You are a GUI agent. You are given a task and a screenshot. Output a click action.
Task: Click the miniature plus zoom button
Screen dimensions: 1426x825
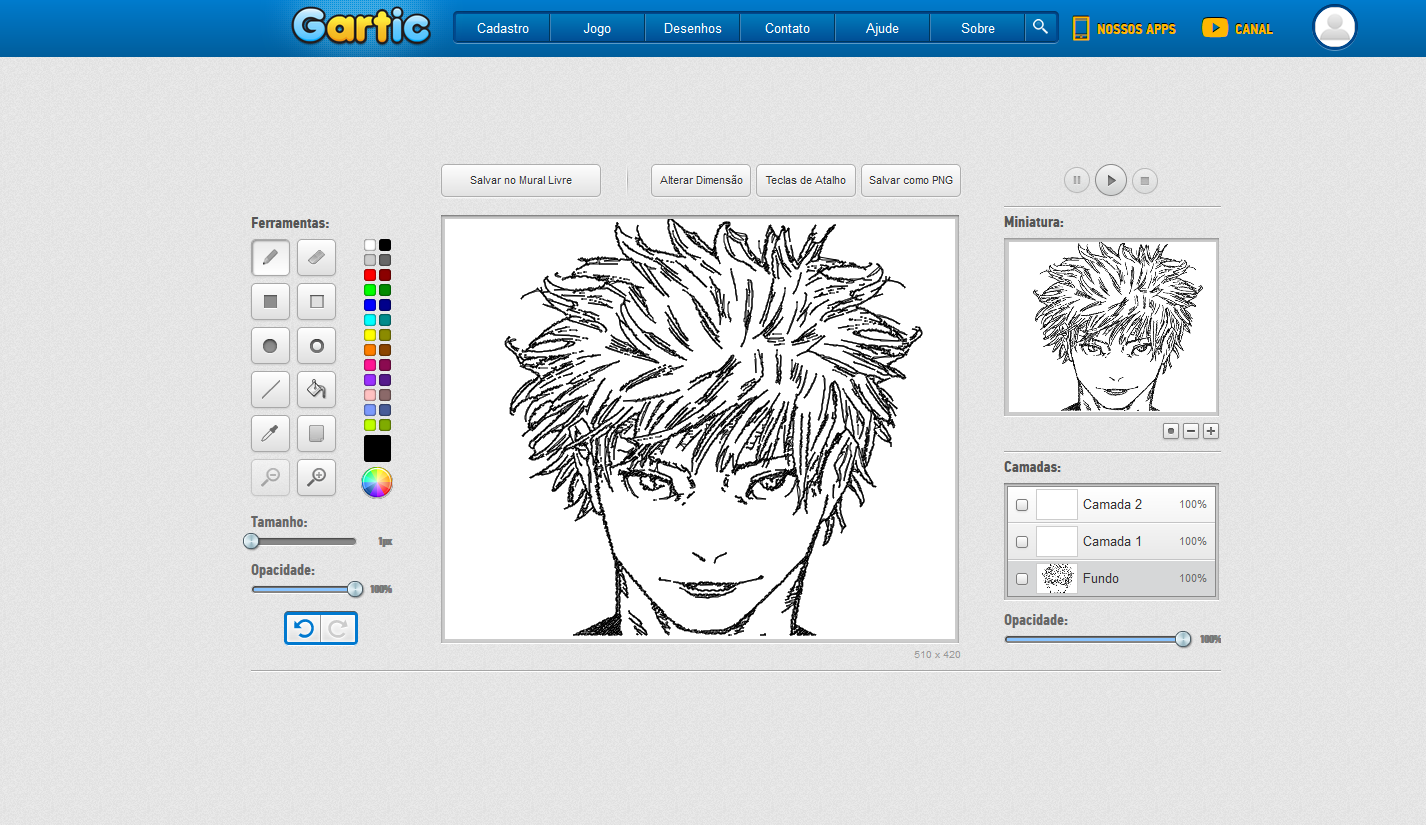(1211, 431)
